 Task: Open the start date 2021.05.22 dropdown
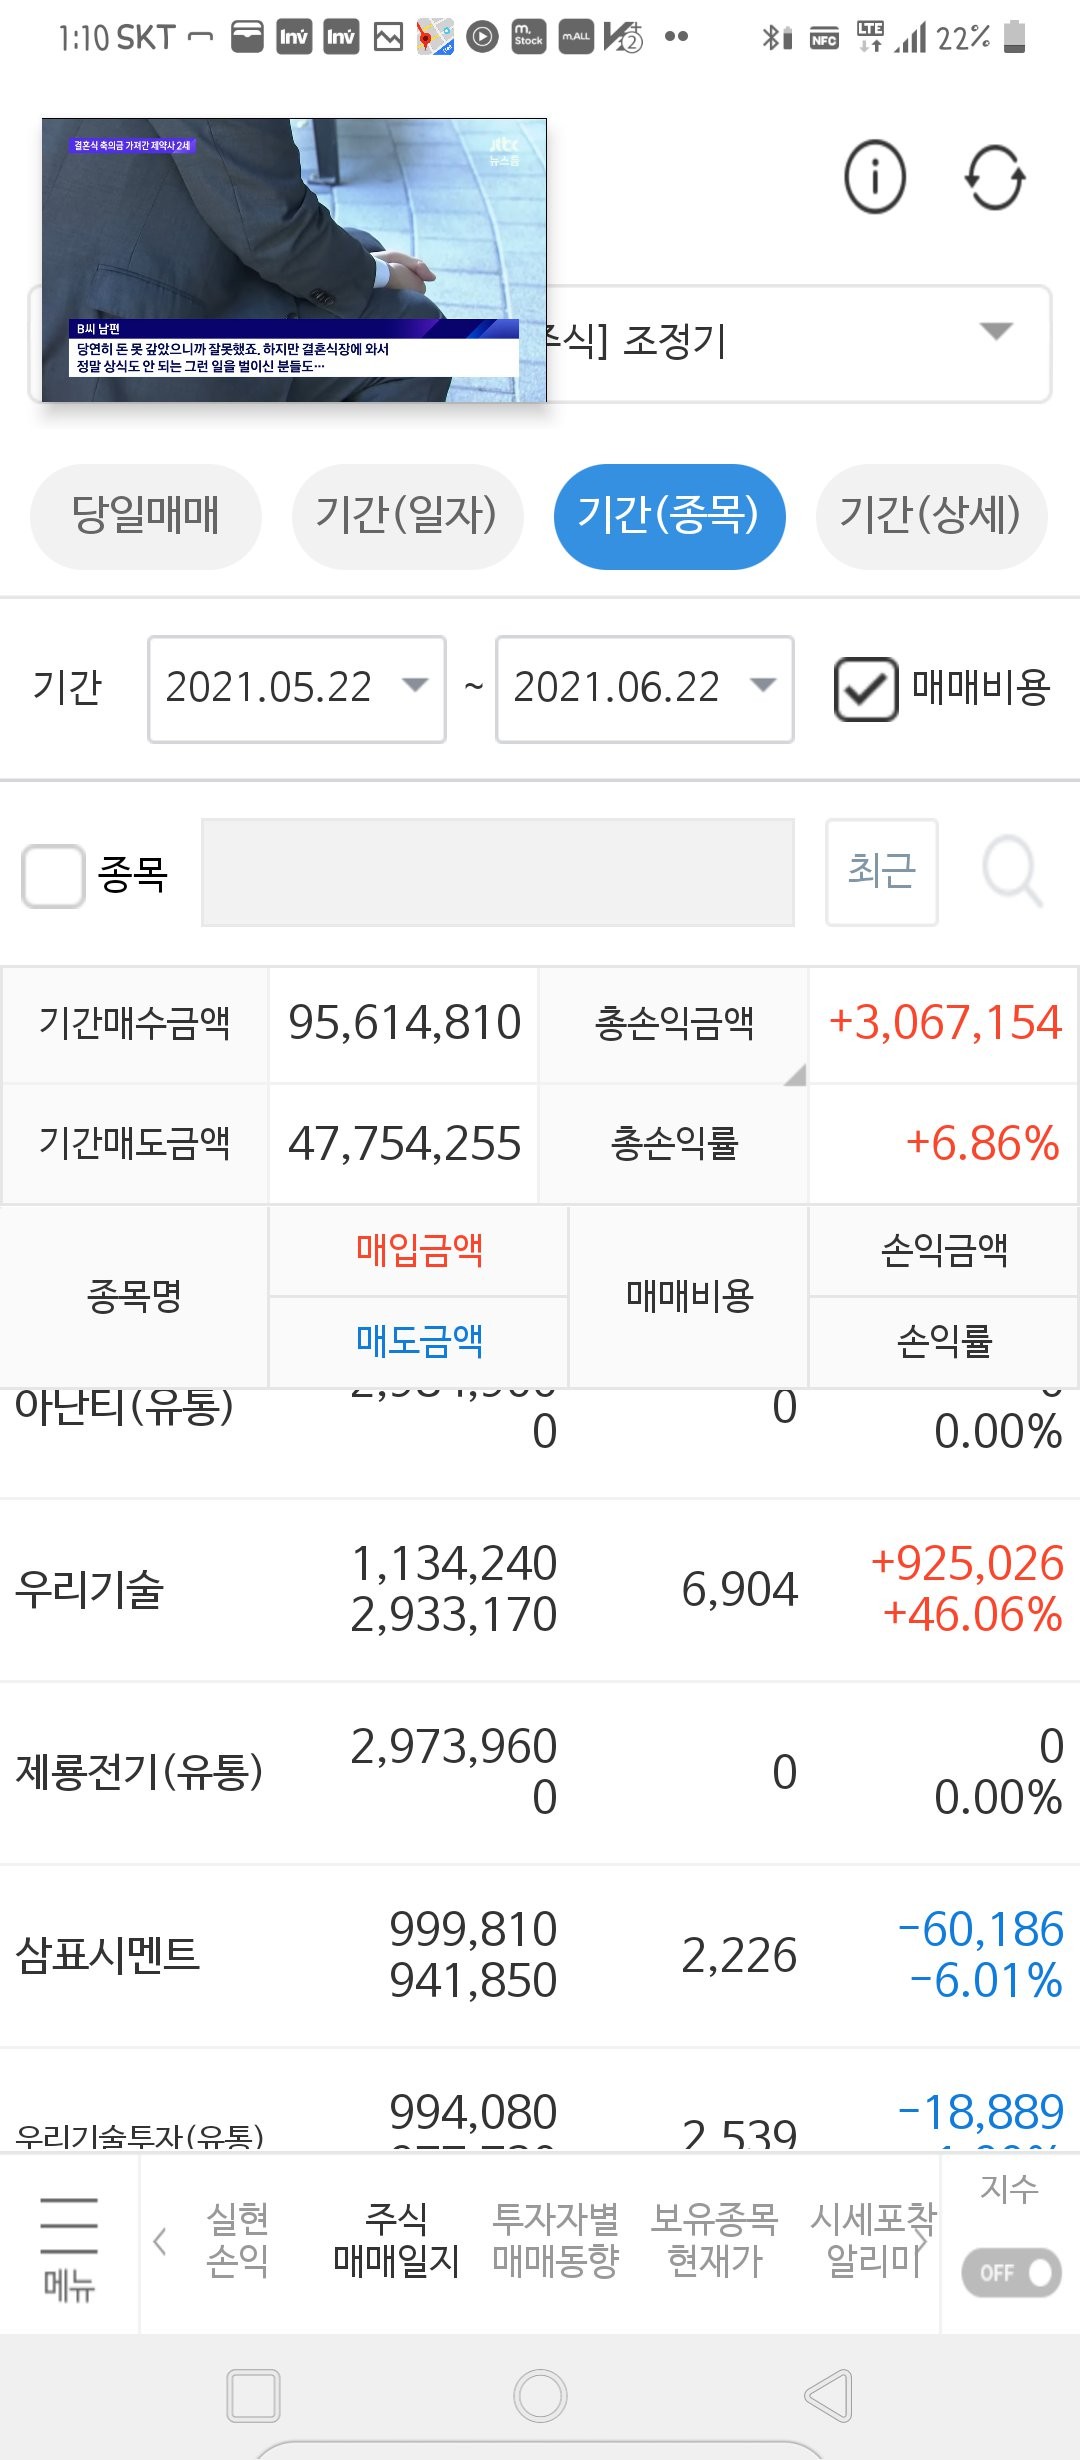pyautogui.click(x=297, y=689)
